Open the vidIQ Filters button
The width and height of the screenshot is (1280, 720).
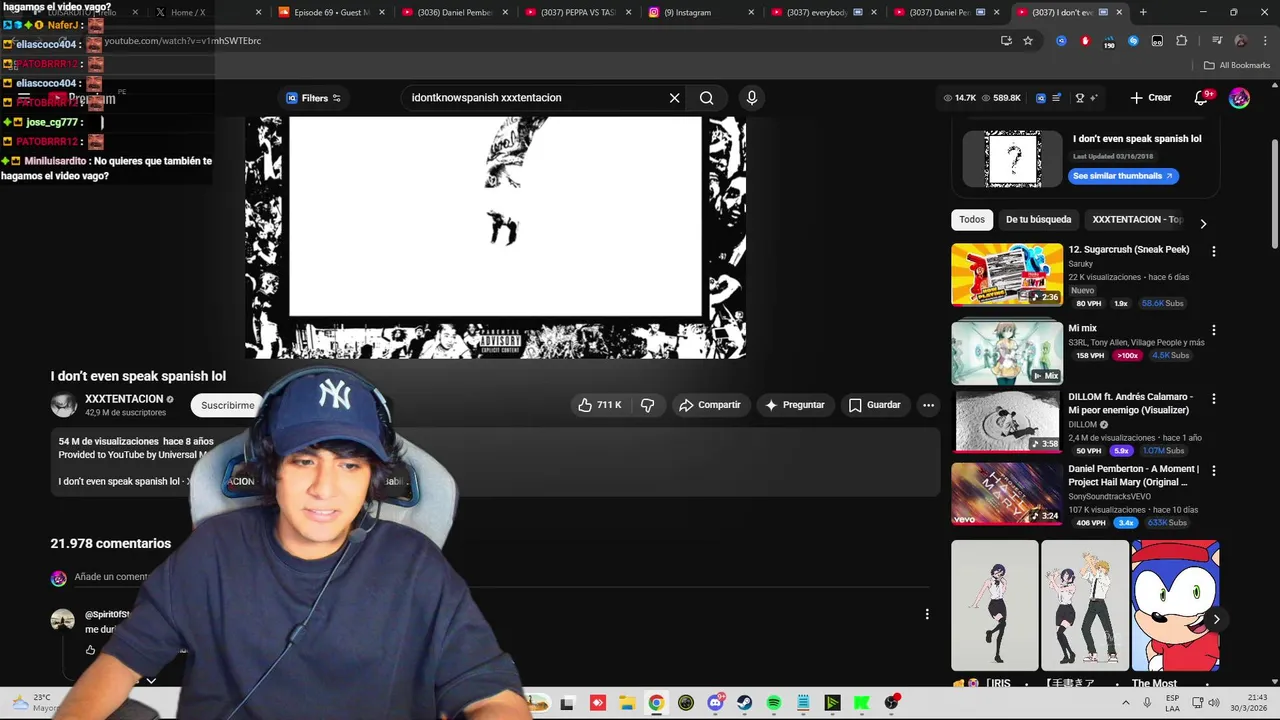point(314,98)
